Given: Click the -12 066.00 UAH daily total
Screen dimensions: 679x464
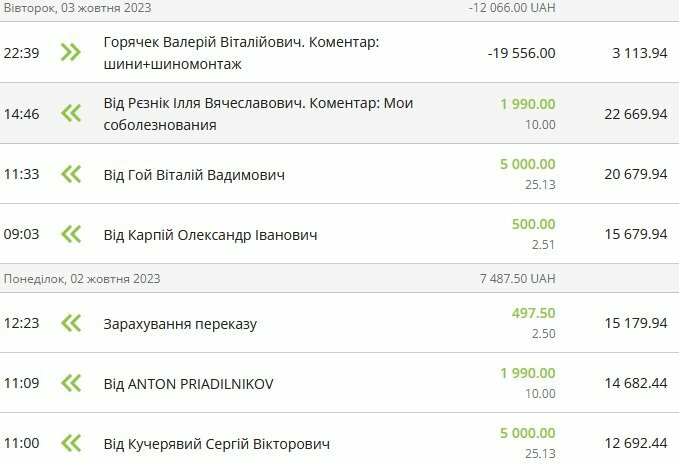Looking at the screenshot, I should click(512, 7).
